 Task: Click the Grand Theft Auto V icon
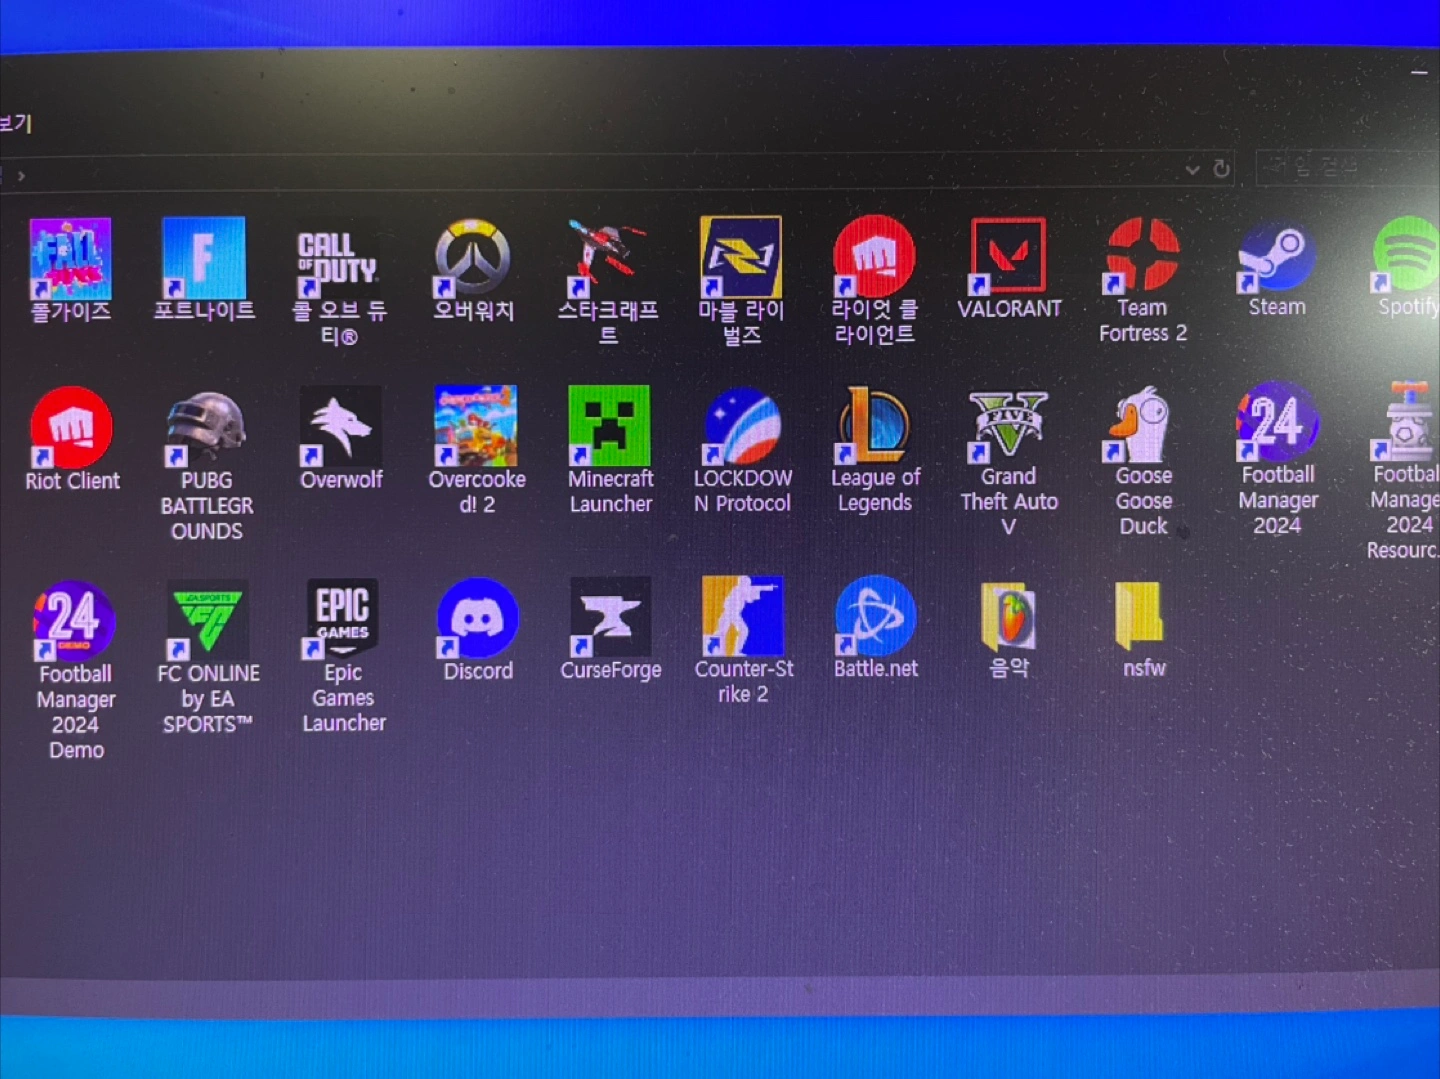[x=1008, y=425]
